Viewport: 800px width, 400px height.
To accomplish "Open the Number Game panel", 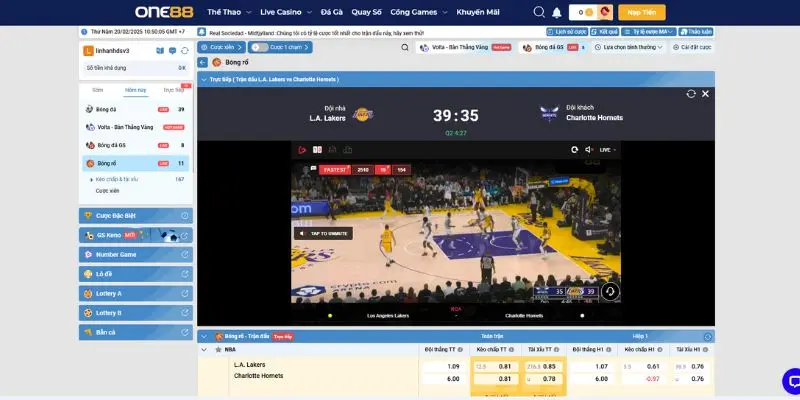I will 136,255.
